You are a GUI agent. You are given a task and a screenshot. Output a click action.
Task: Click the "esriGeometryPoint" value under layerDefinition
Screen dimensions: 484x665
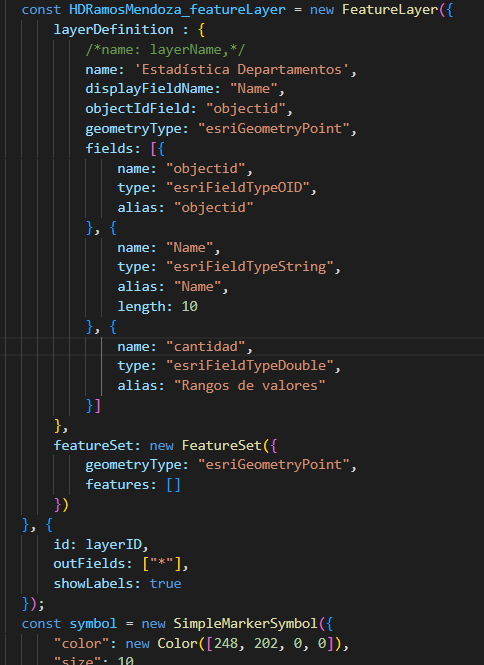[x=274, y=129]
